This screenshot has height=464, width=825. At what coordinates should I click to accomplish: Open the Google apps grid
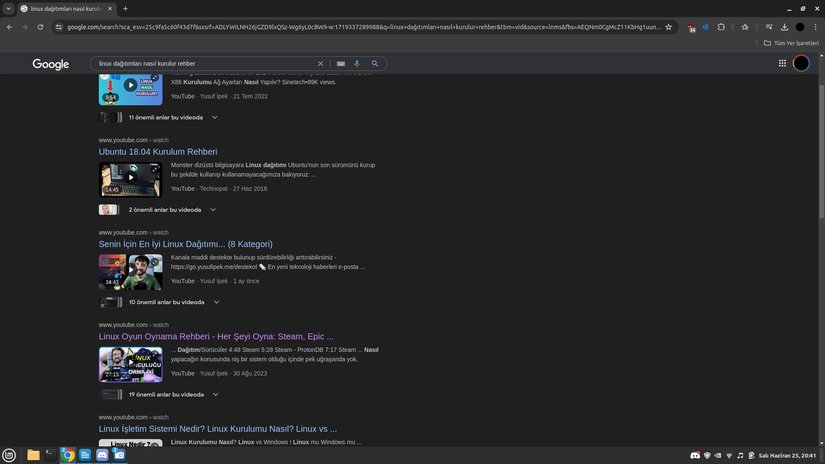pos(782,63)
